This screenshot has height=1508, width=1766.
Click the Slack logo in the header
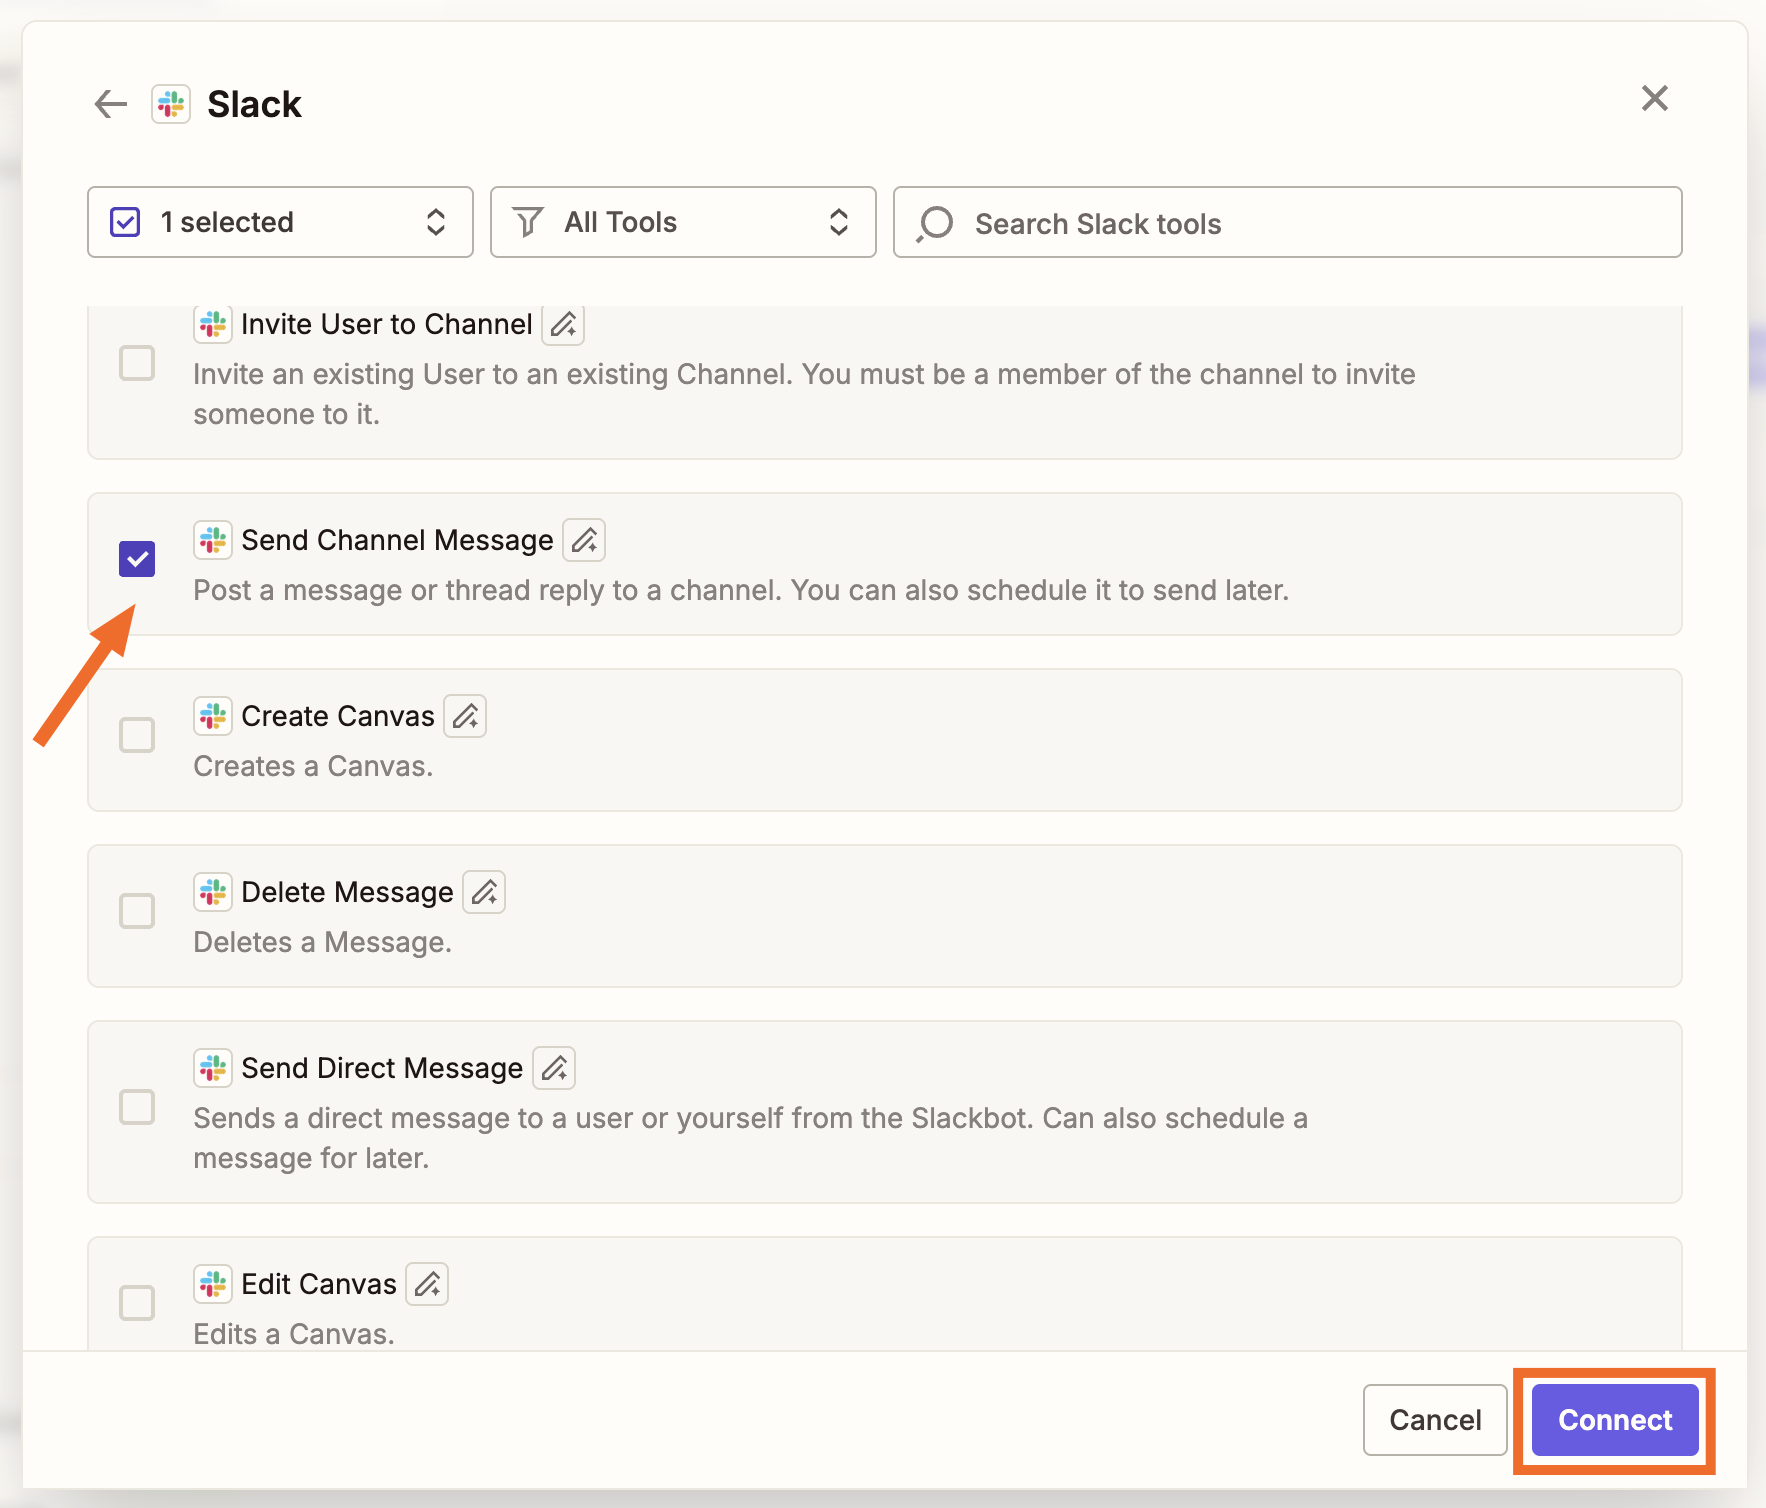coord(170,104)
